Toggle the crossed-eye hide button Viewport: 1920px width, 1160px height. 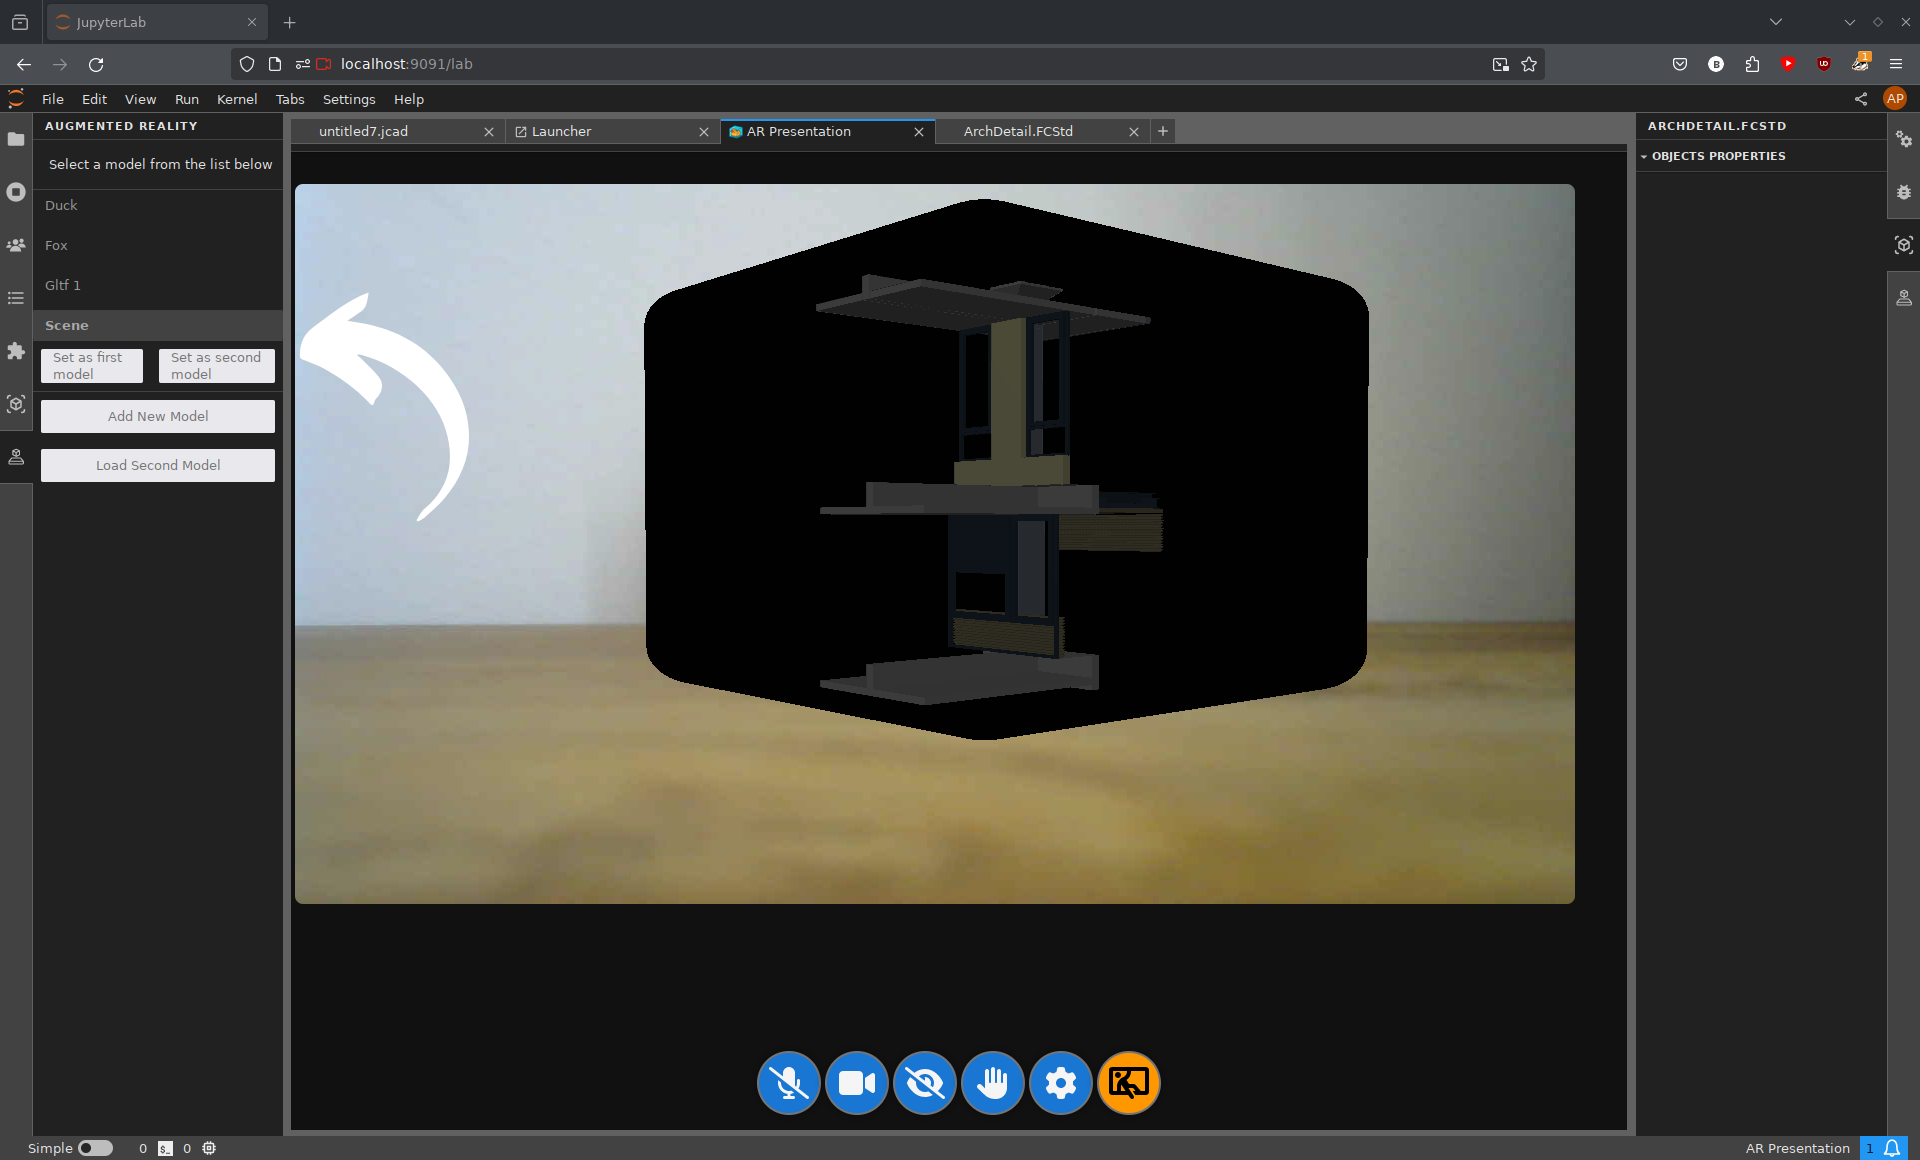click(924, 1083)
